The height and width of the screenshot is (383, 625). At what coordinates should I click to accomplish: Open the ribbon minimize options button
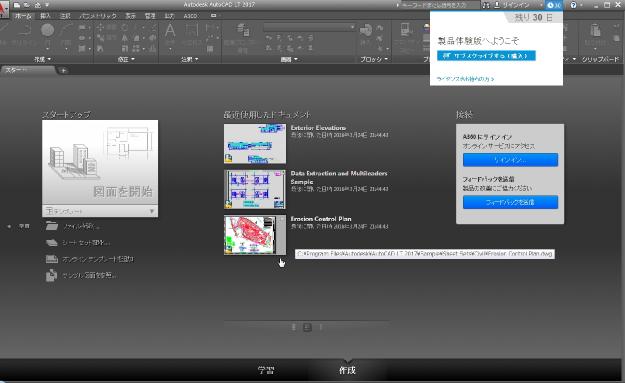[x=214, y=16]
